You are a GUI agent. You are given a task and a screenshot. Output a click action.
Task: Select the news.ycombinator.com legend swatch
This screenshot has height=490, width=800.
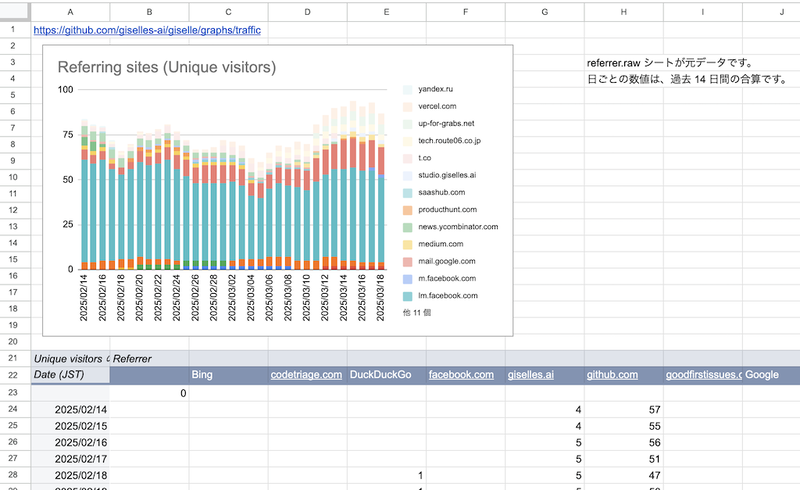[x=408, y=227]
